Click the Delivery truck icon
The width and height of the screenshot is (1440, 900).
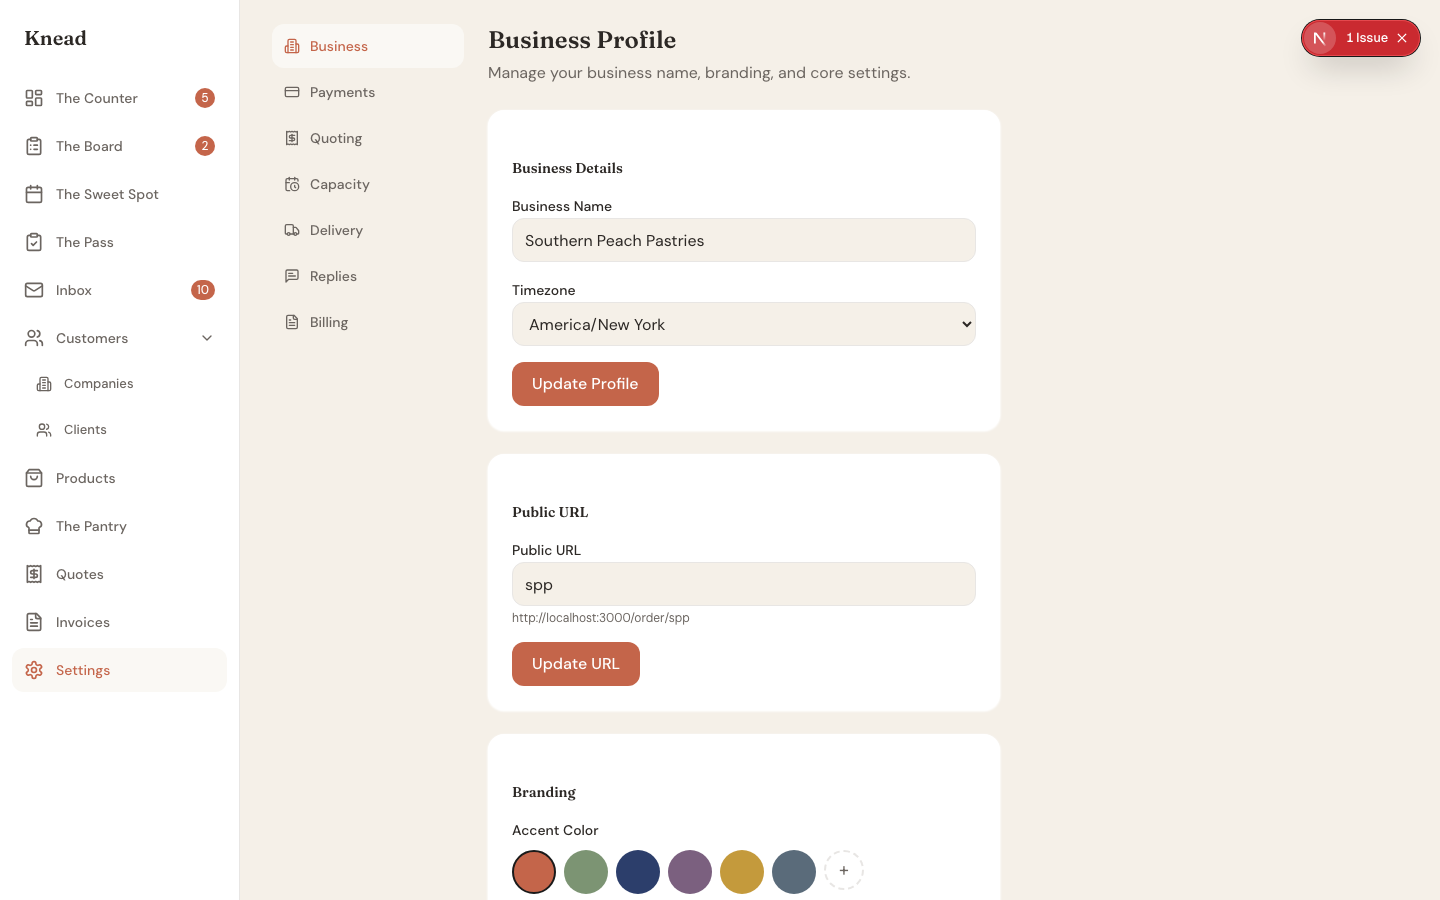click(291, 230)
